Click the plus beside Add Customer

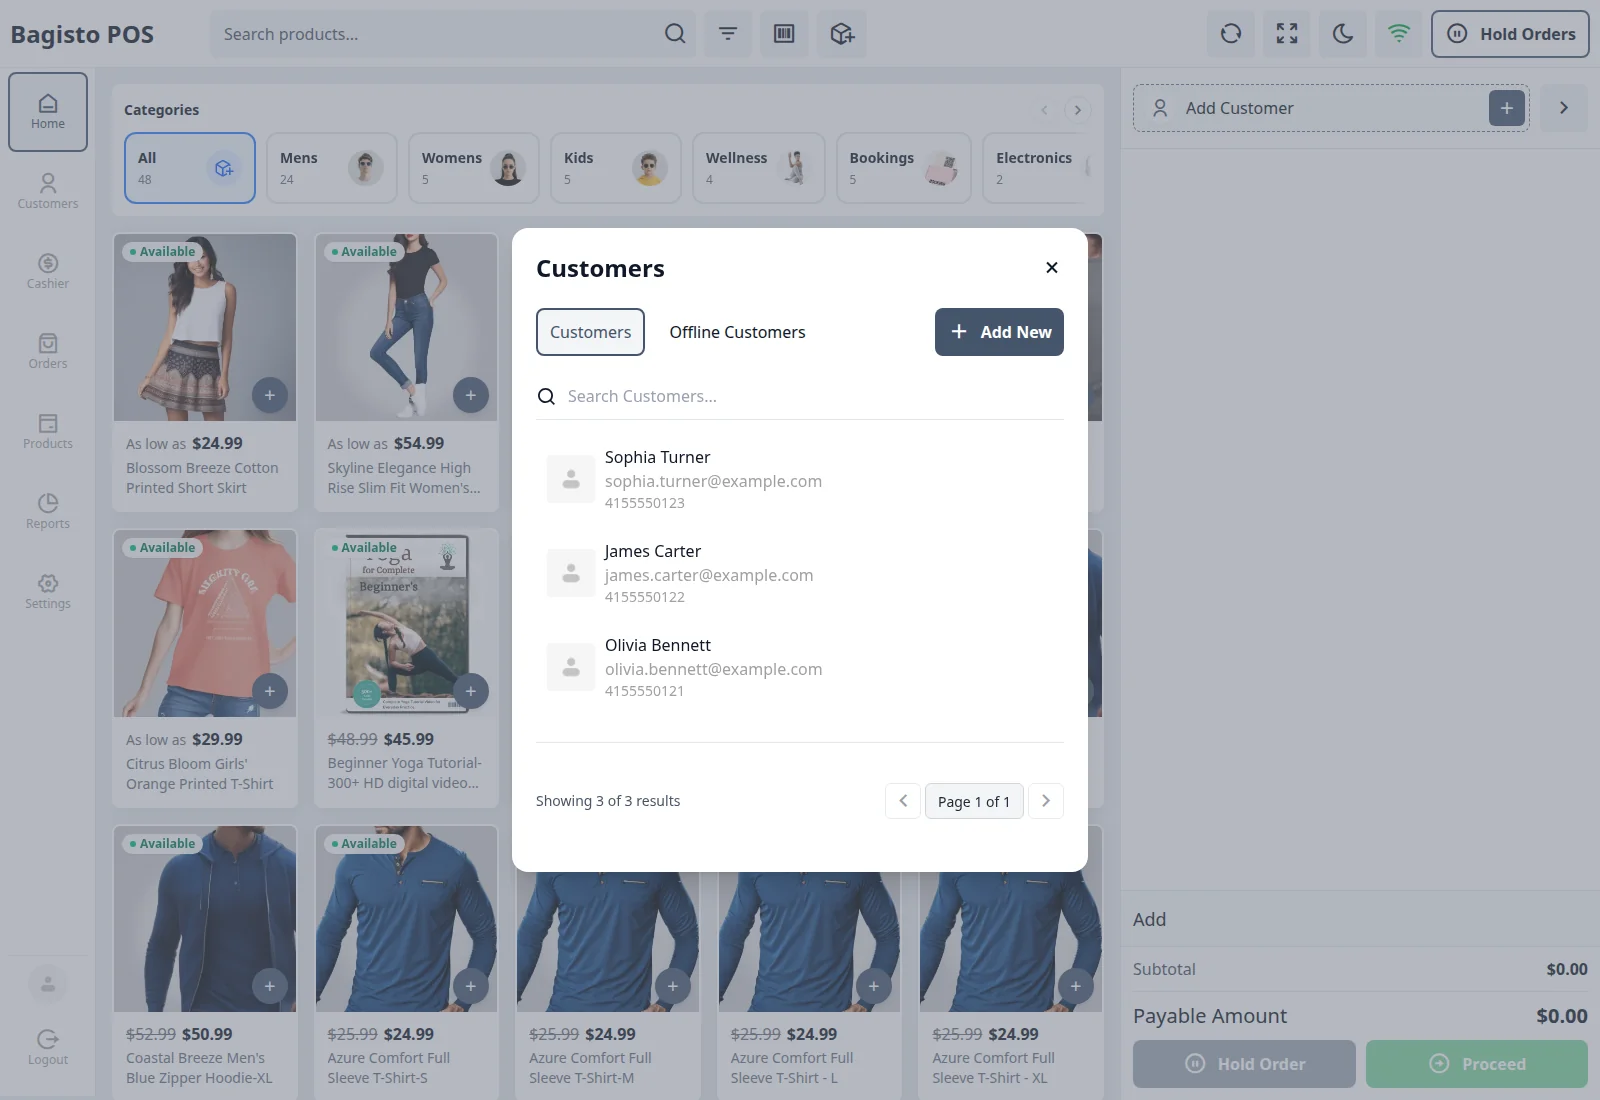click(1507, 108)
